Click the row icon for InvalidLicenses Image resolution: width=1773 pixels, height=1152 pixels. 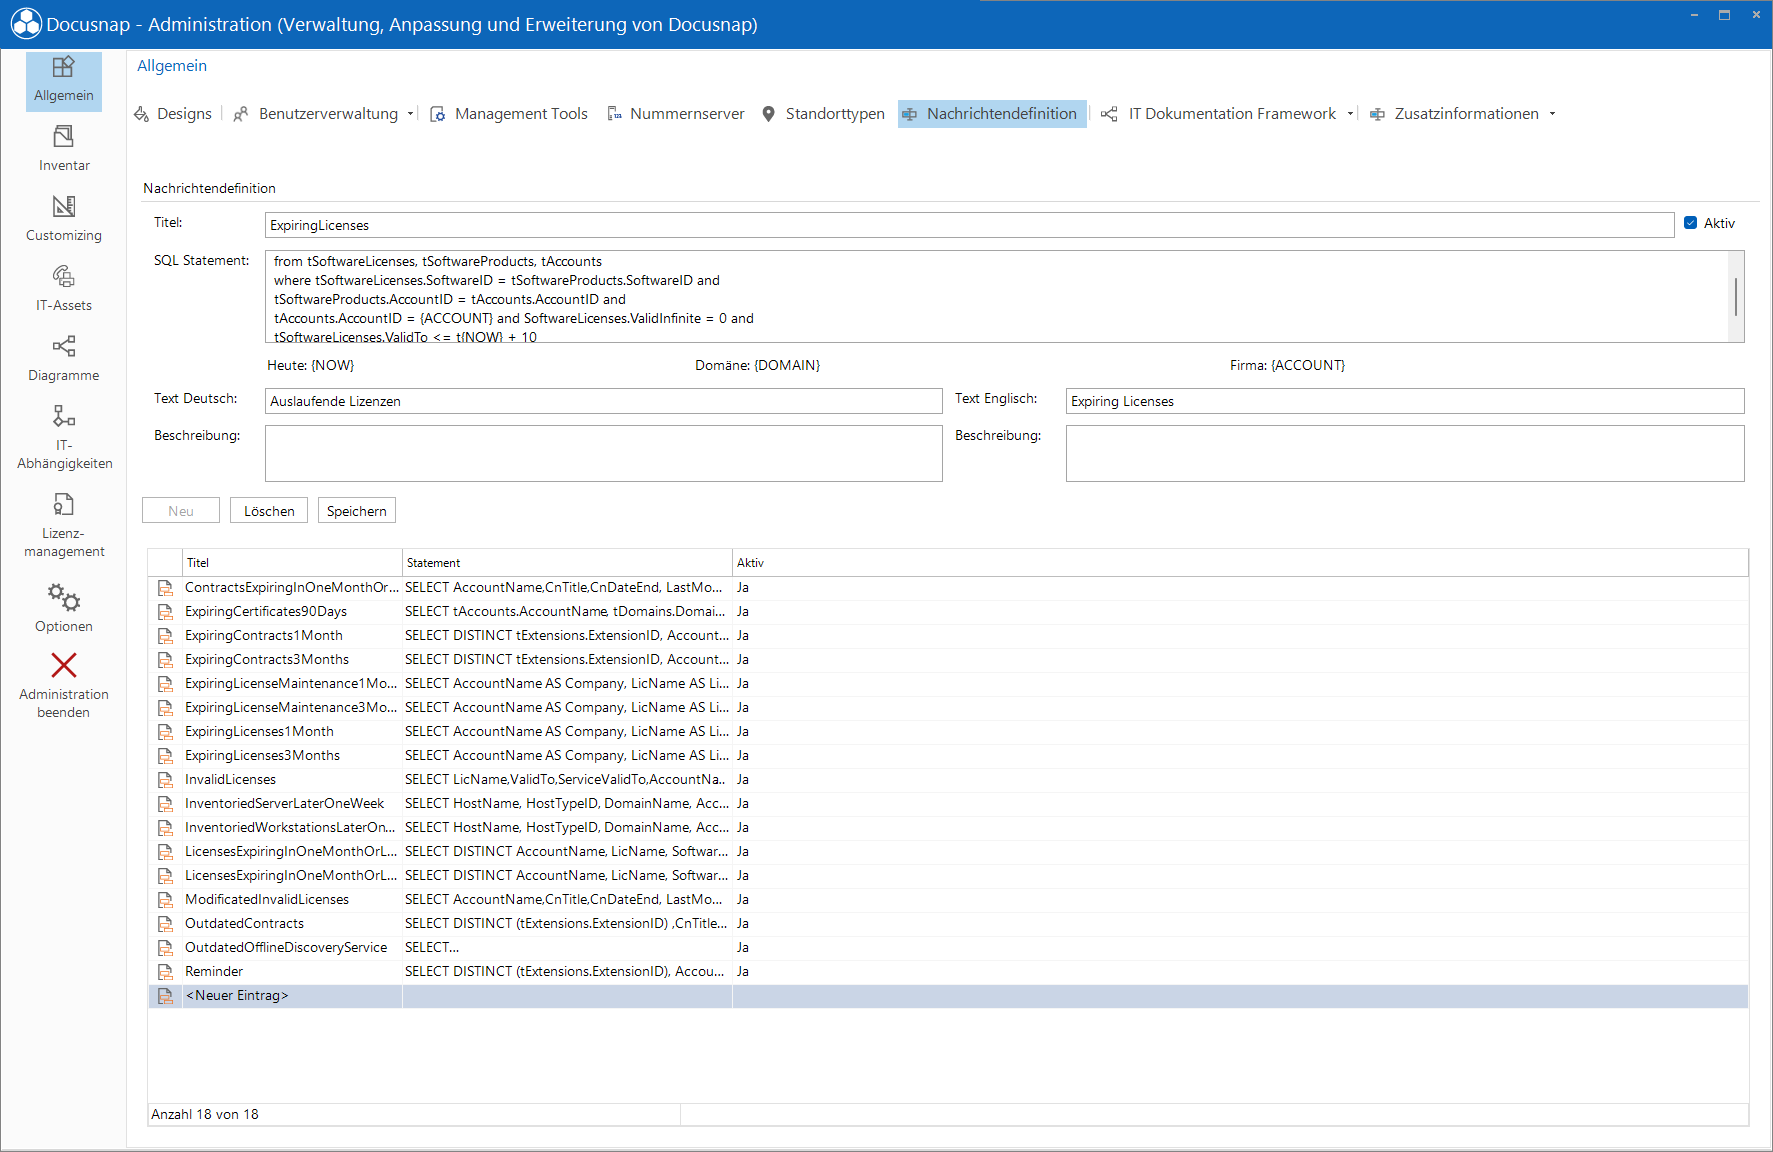[x=166, y=780]
